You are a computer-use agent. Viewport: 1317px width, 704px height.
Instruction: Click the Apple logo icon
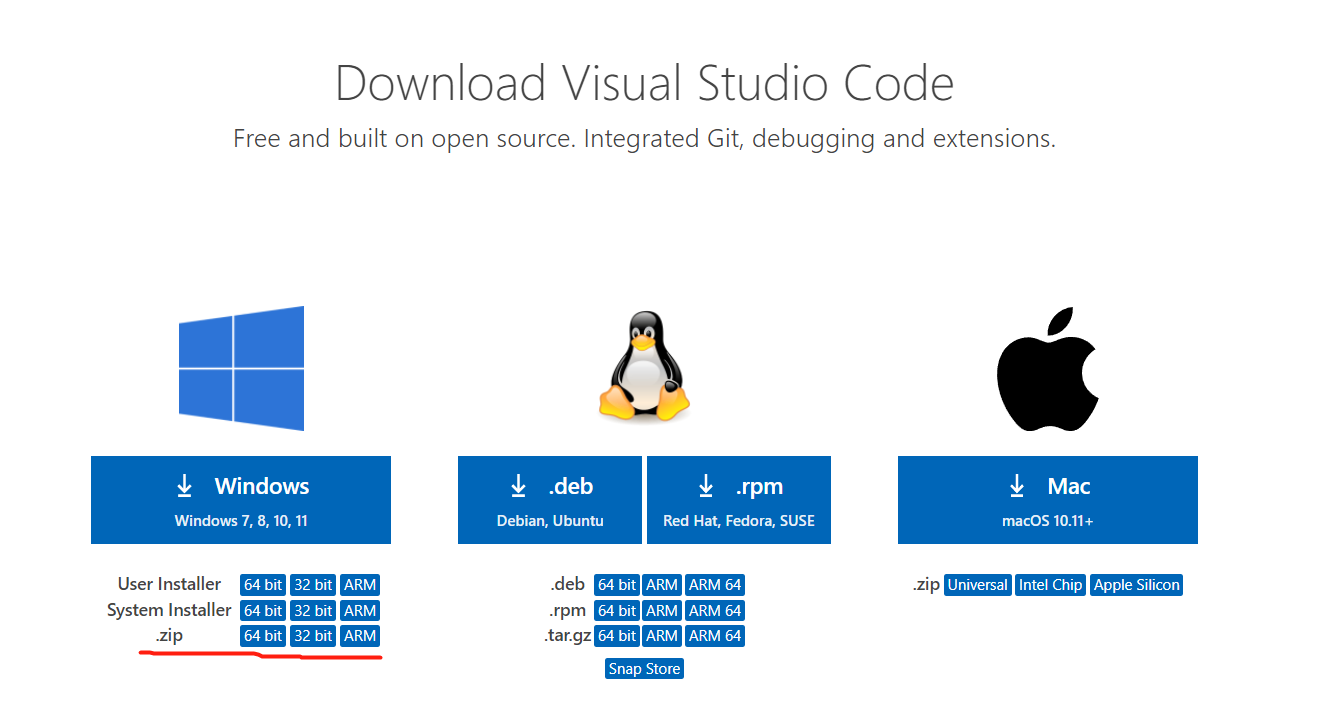pyautogui.click(x=1047, y=369)
